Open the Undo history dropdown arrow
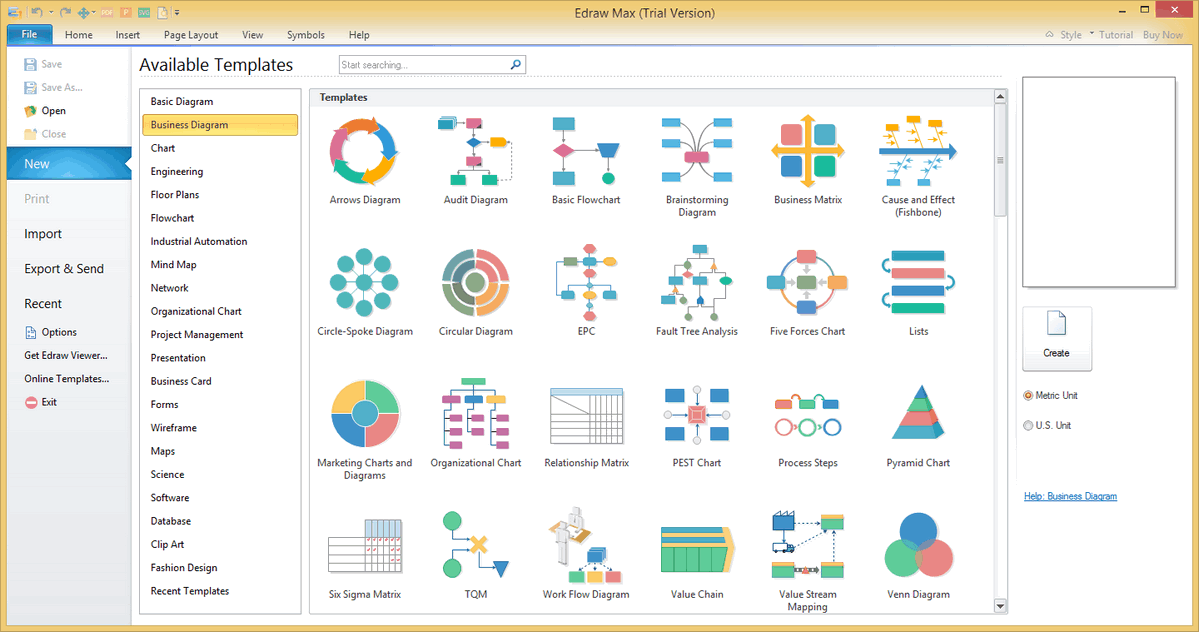Screen dimensions: 1199x632 [51, 13]
